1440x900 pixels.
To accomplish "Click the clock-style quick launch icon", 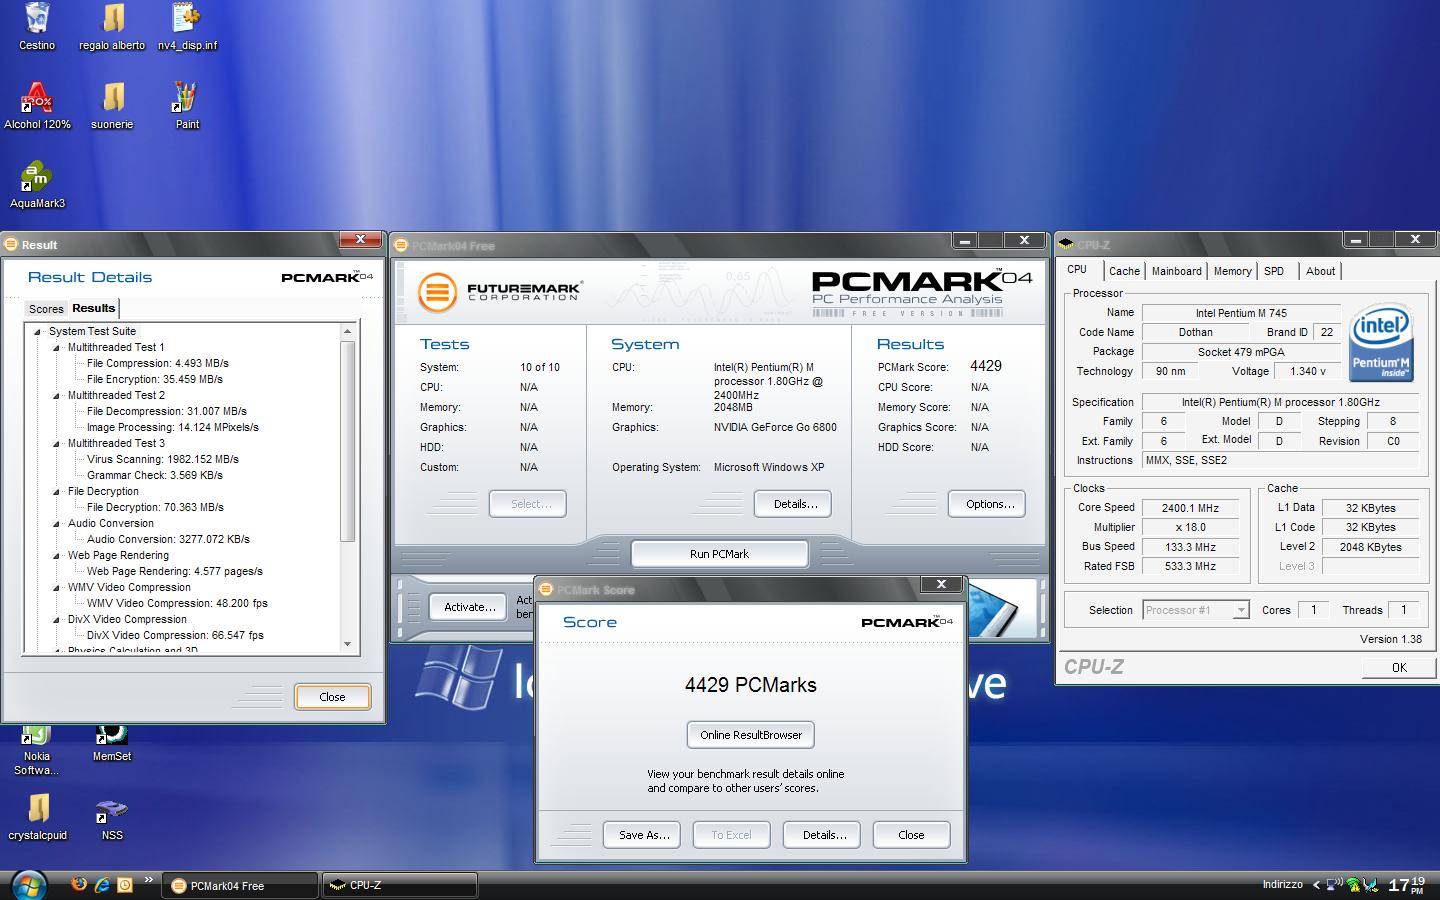I will (x=125, y=884).
